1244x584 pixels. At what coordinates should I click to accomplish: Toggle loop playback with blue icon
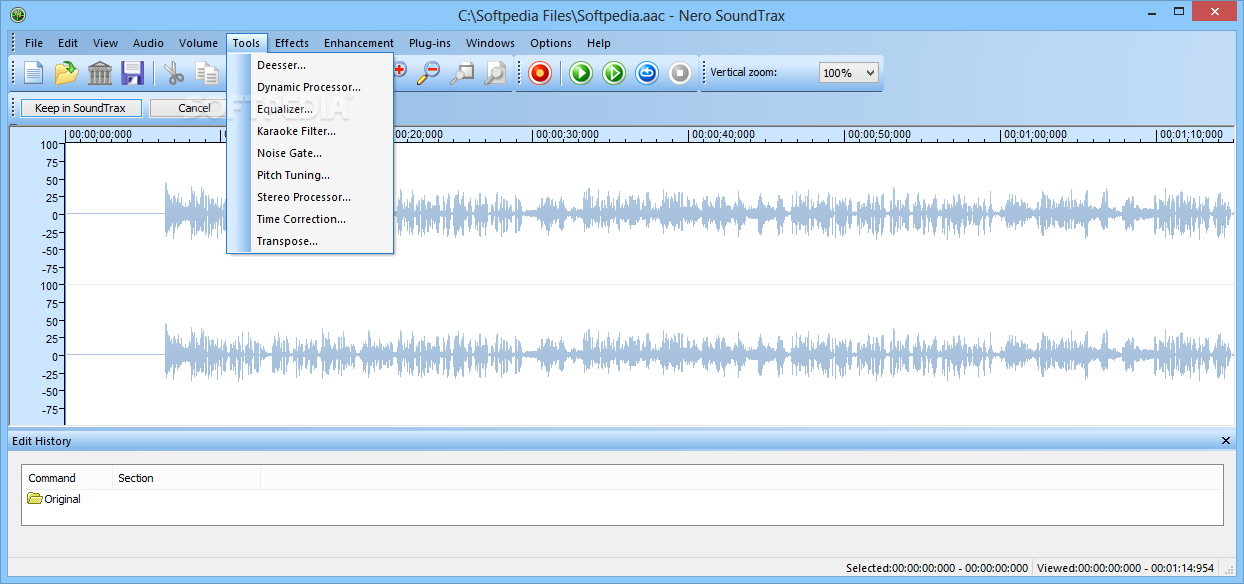[647, 73]
